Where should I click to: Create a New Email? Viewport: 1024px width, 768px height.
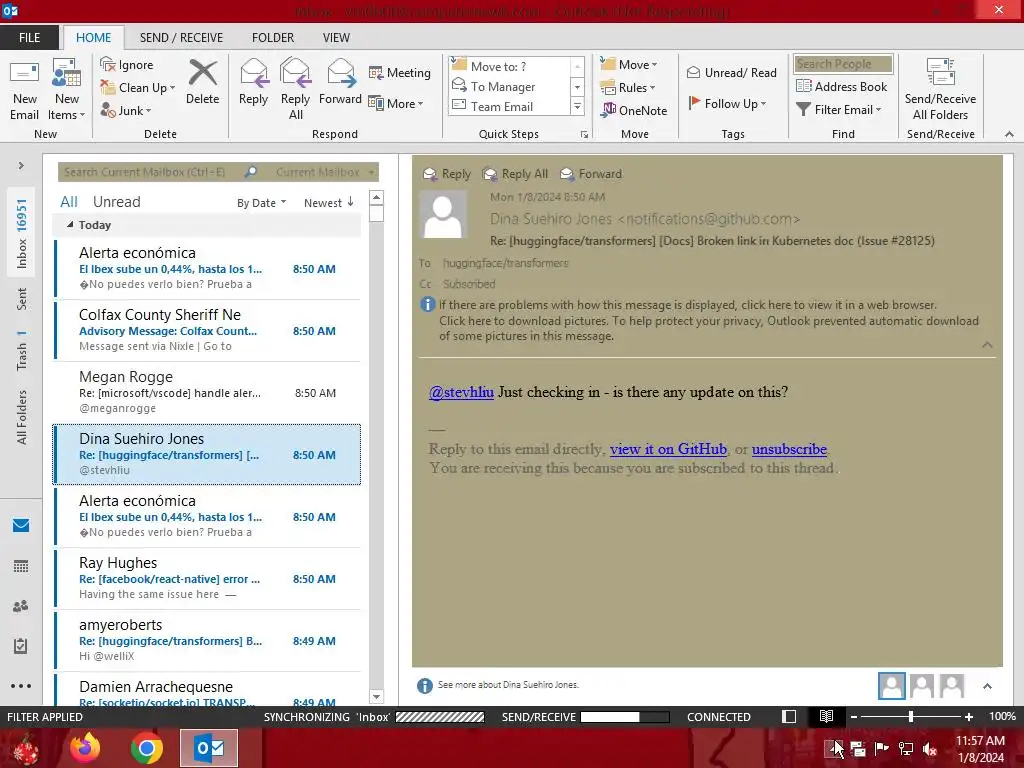[24, 91]
